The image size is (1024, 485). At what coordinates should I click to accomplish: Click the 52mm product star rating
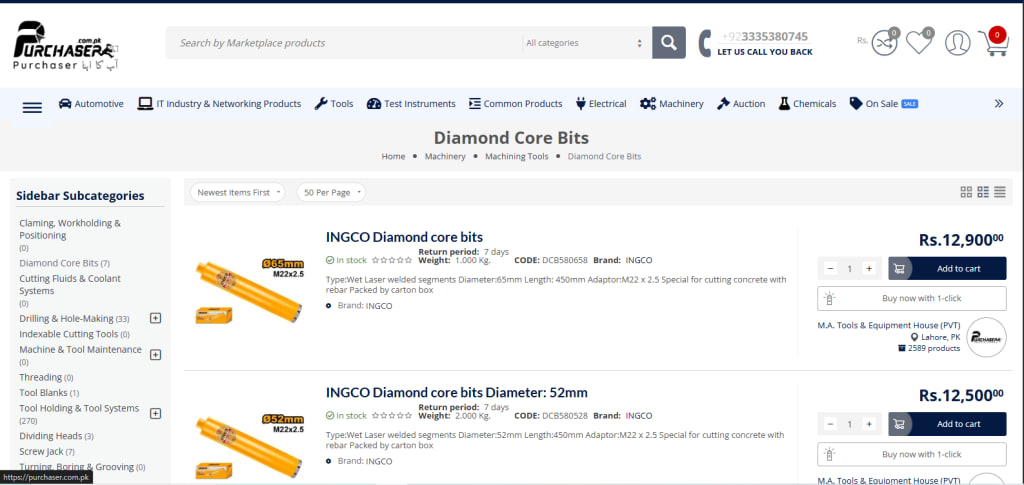[392, 415]
